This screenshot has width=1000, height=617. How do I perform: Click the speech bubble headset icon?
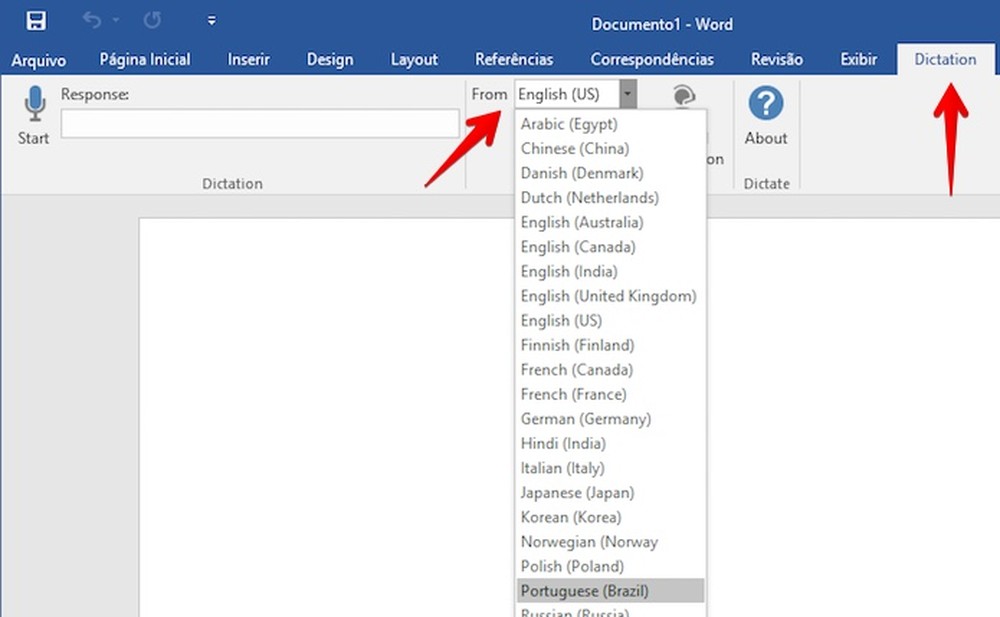pos(683,95)
